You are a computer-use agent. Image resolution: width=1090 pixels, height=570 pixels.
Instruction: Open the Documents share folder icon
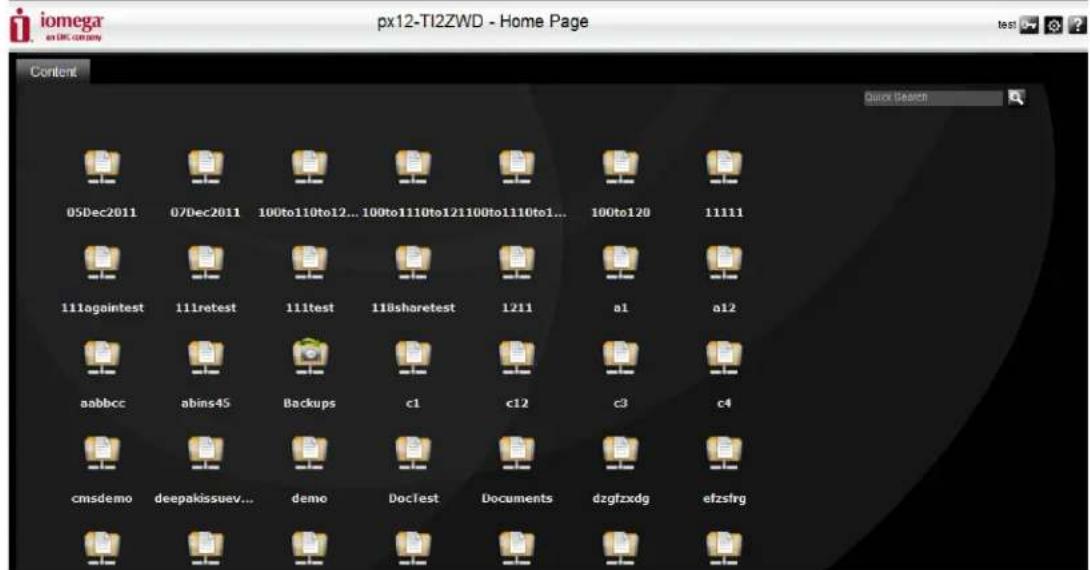pos(516,453)
